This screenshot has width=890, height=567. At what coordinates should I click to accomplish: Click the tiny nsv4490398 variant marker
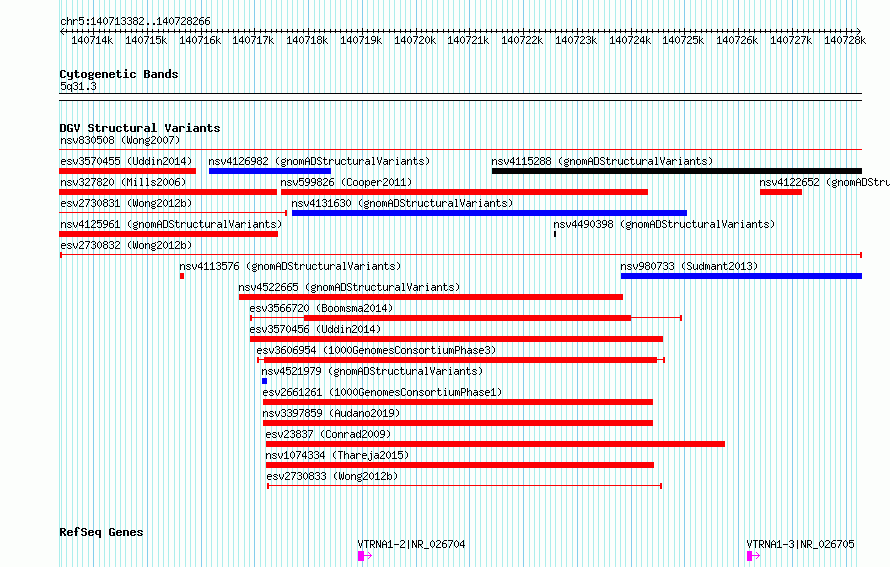point(555,234)
